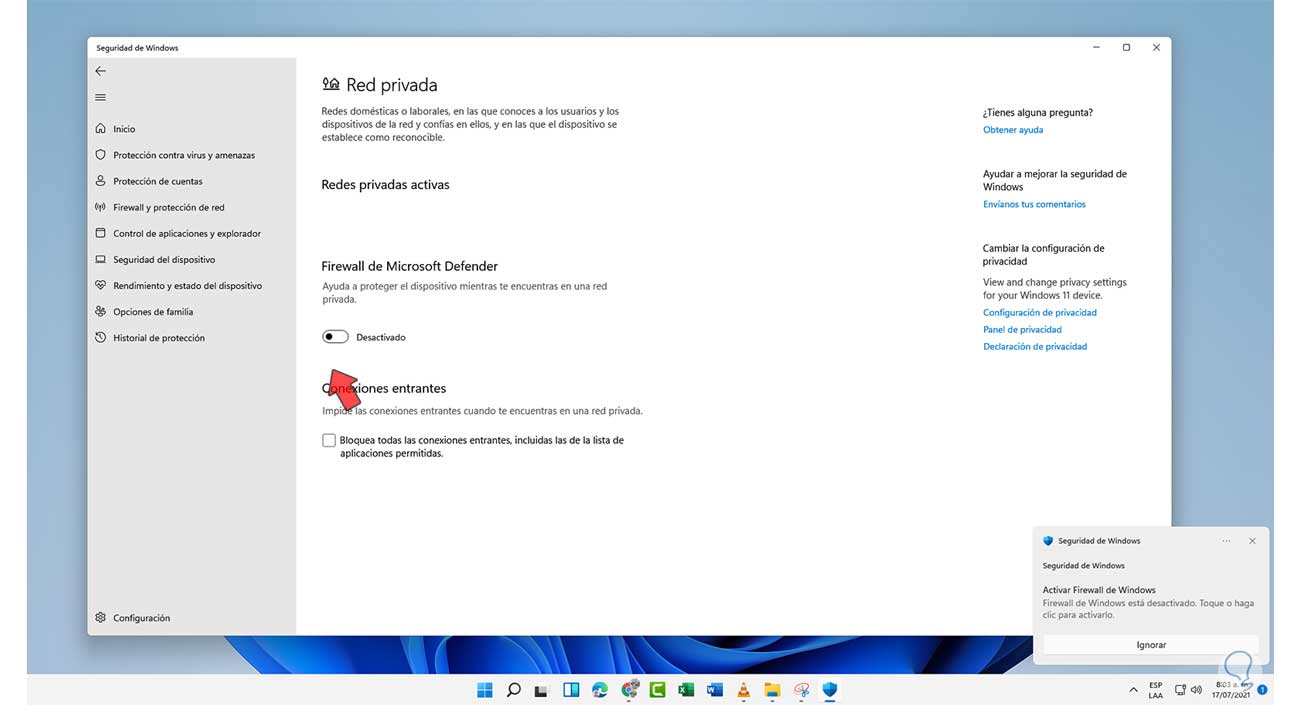This screenshot has width=1300, height=705.
Task: Open Configuración de privacidad link
Action: (x=1040, y=313)
